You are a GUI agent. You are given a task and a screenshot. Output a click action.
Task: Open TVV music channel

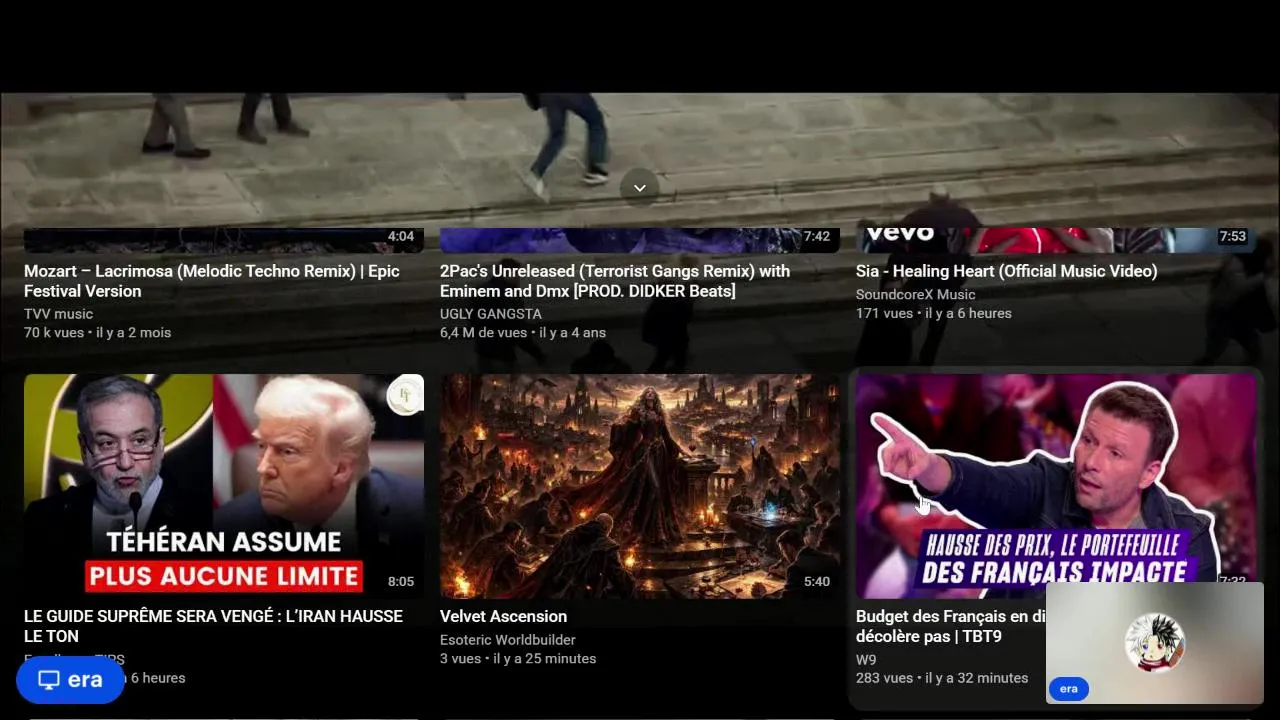58,314
